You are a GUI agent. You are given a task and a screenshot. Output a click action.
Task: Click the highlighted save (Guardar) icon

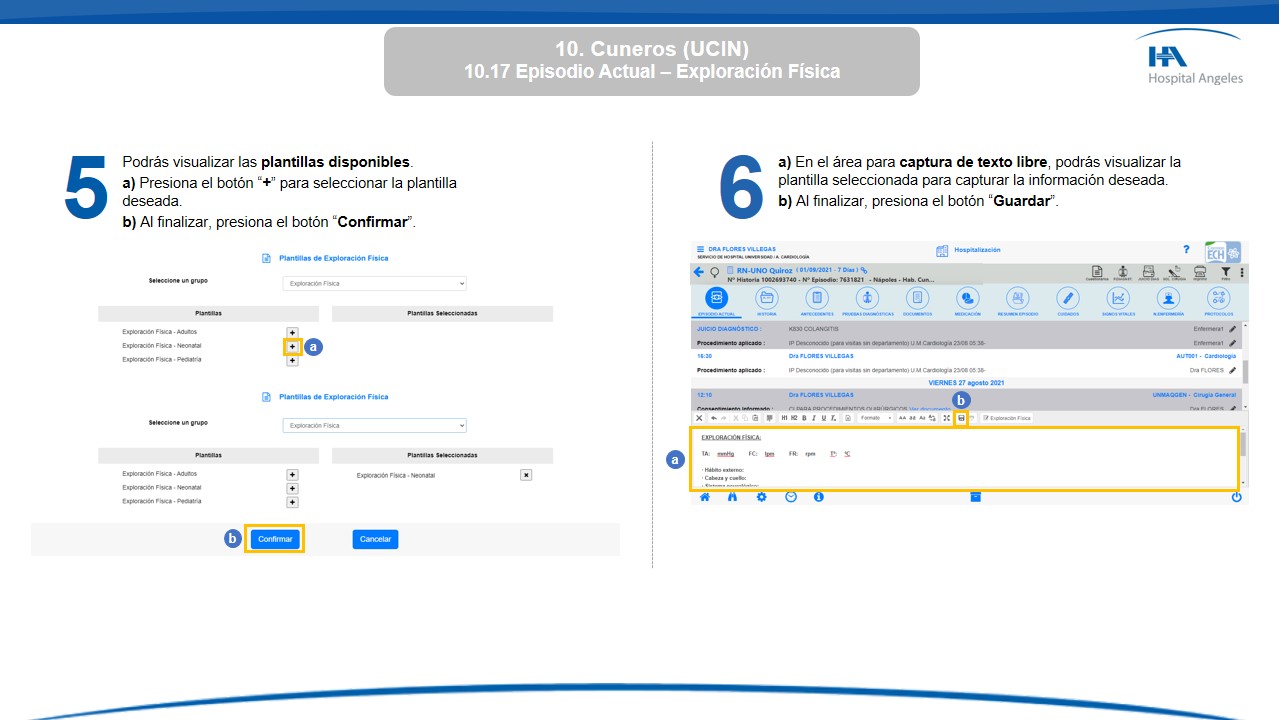coord(961,418)
